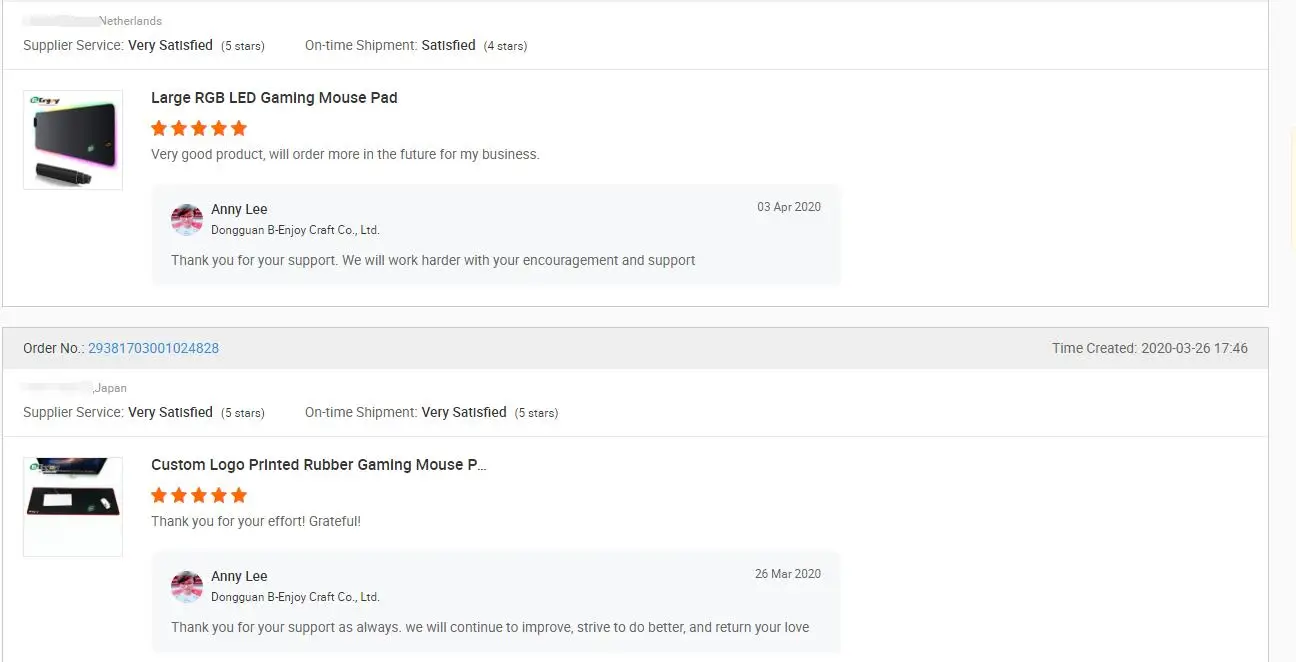Click Anny Lee's avatar in March reply
The image size is (1296, 662).
(187, 586)
